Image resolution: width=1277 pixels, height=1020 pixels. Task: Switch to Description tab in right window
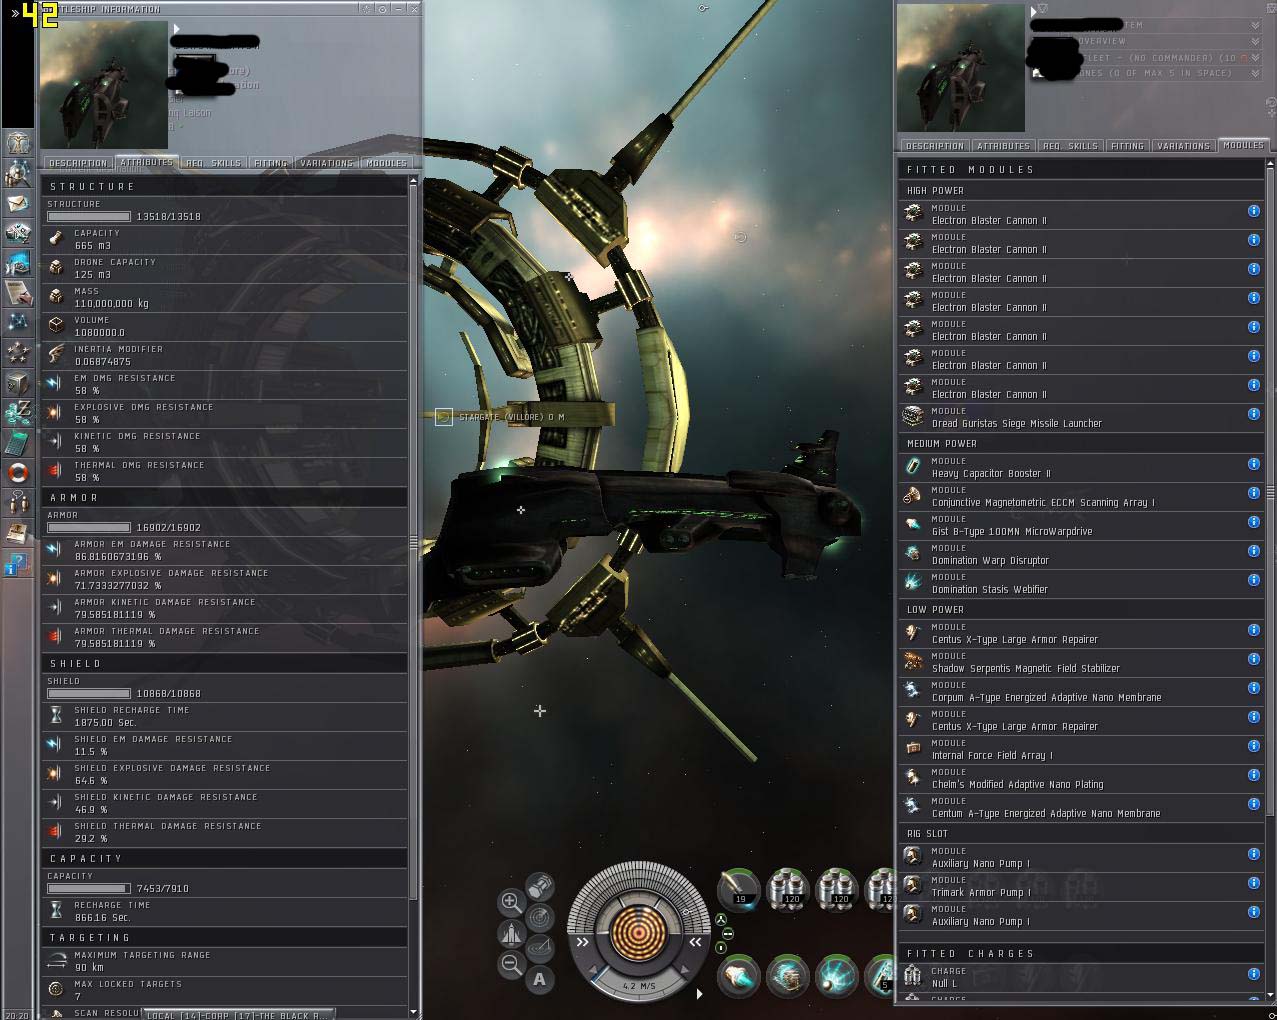935,146
